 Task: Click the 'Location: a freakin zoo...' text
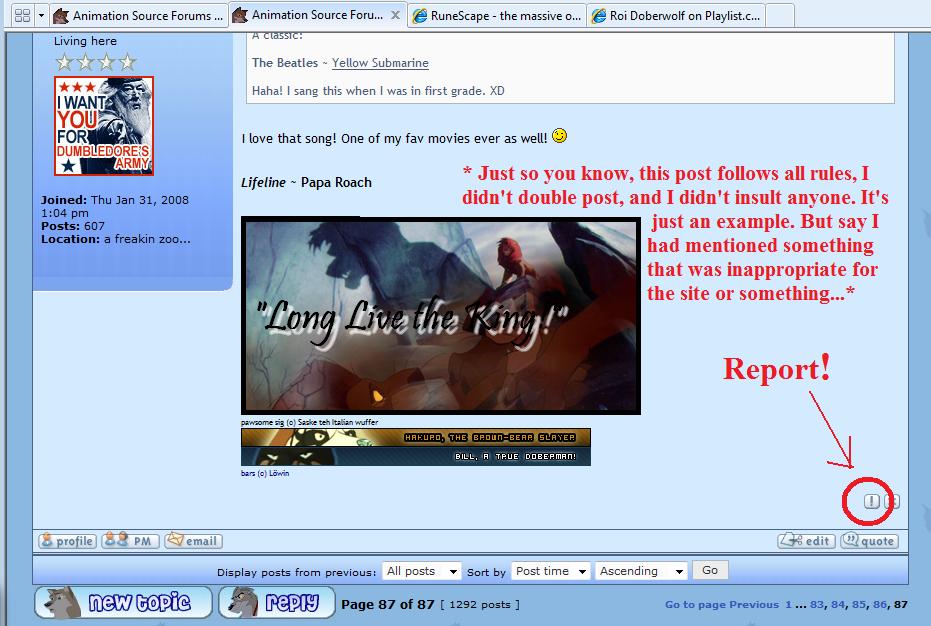click(116, 239)
